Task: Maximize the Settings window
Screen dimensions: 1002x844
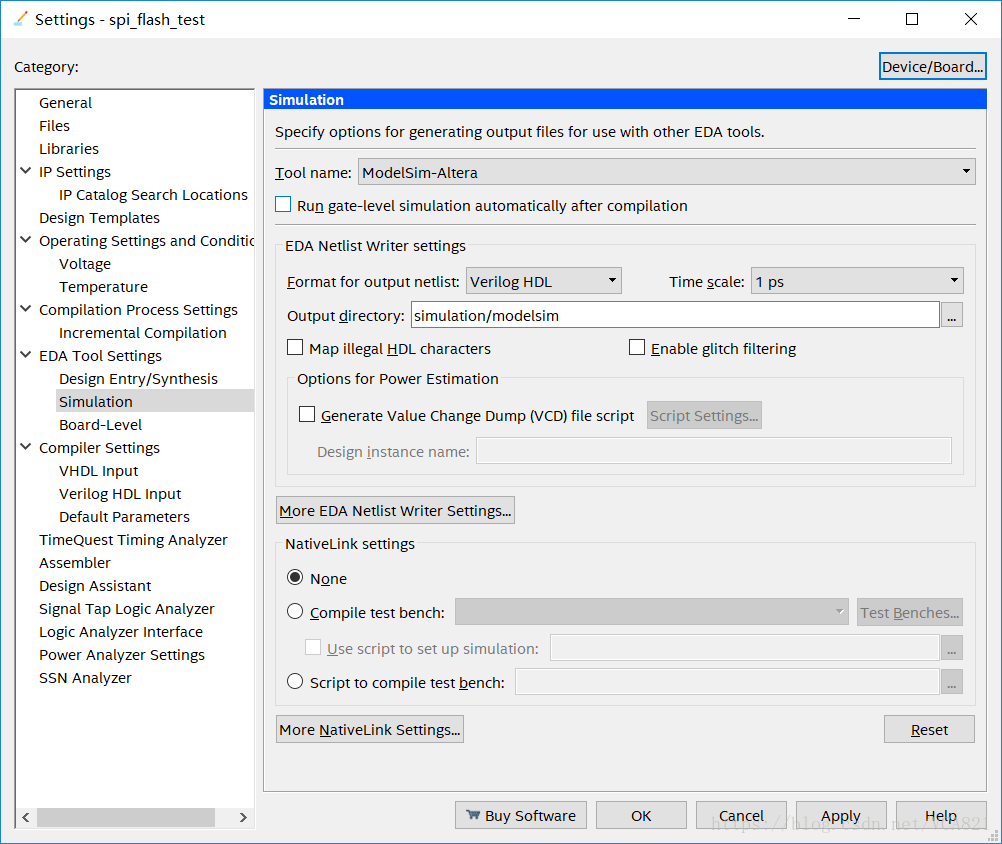Action: pos(912,19)
